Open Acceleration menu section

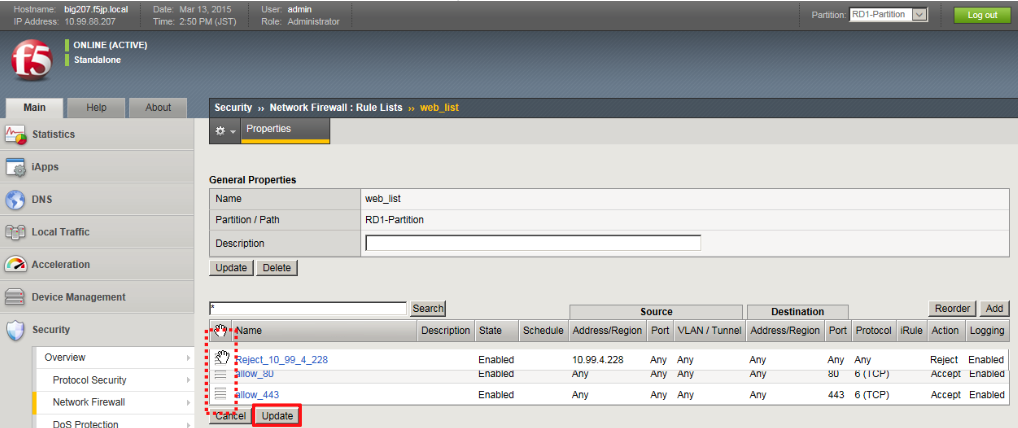pyautogui.click(x=97, y=264)
